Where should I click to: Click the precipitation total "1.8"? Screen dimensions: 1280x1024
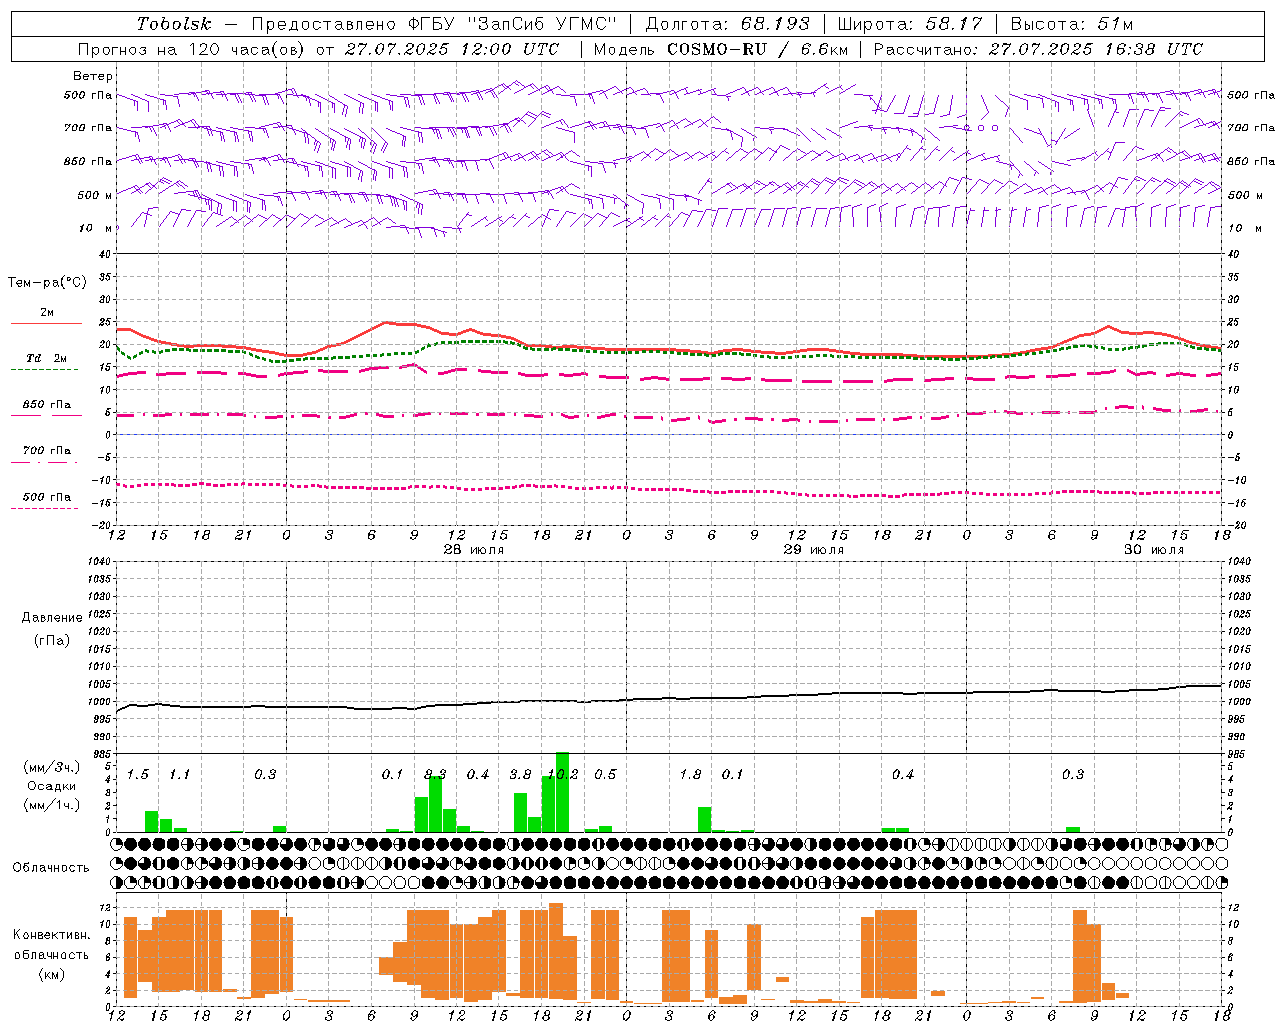point(690,774)
